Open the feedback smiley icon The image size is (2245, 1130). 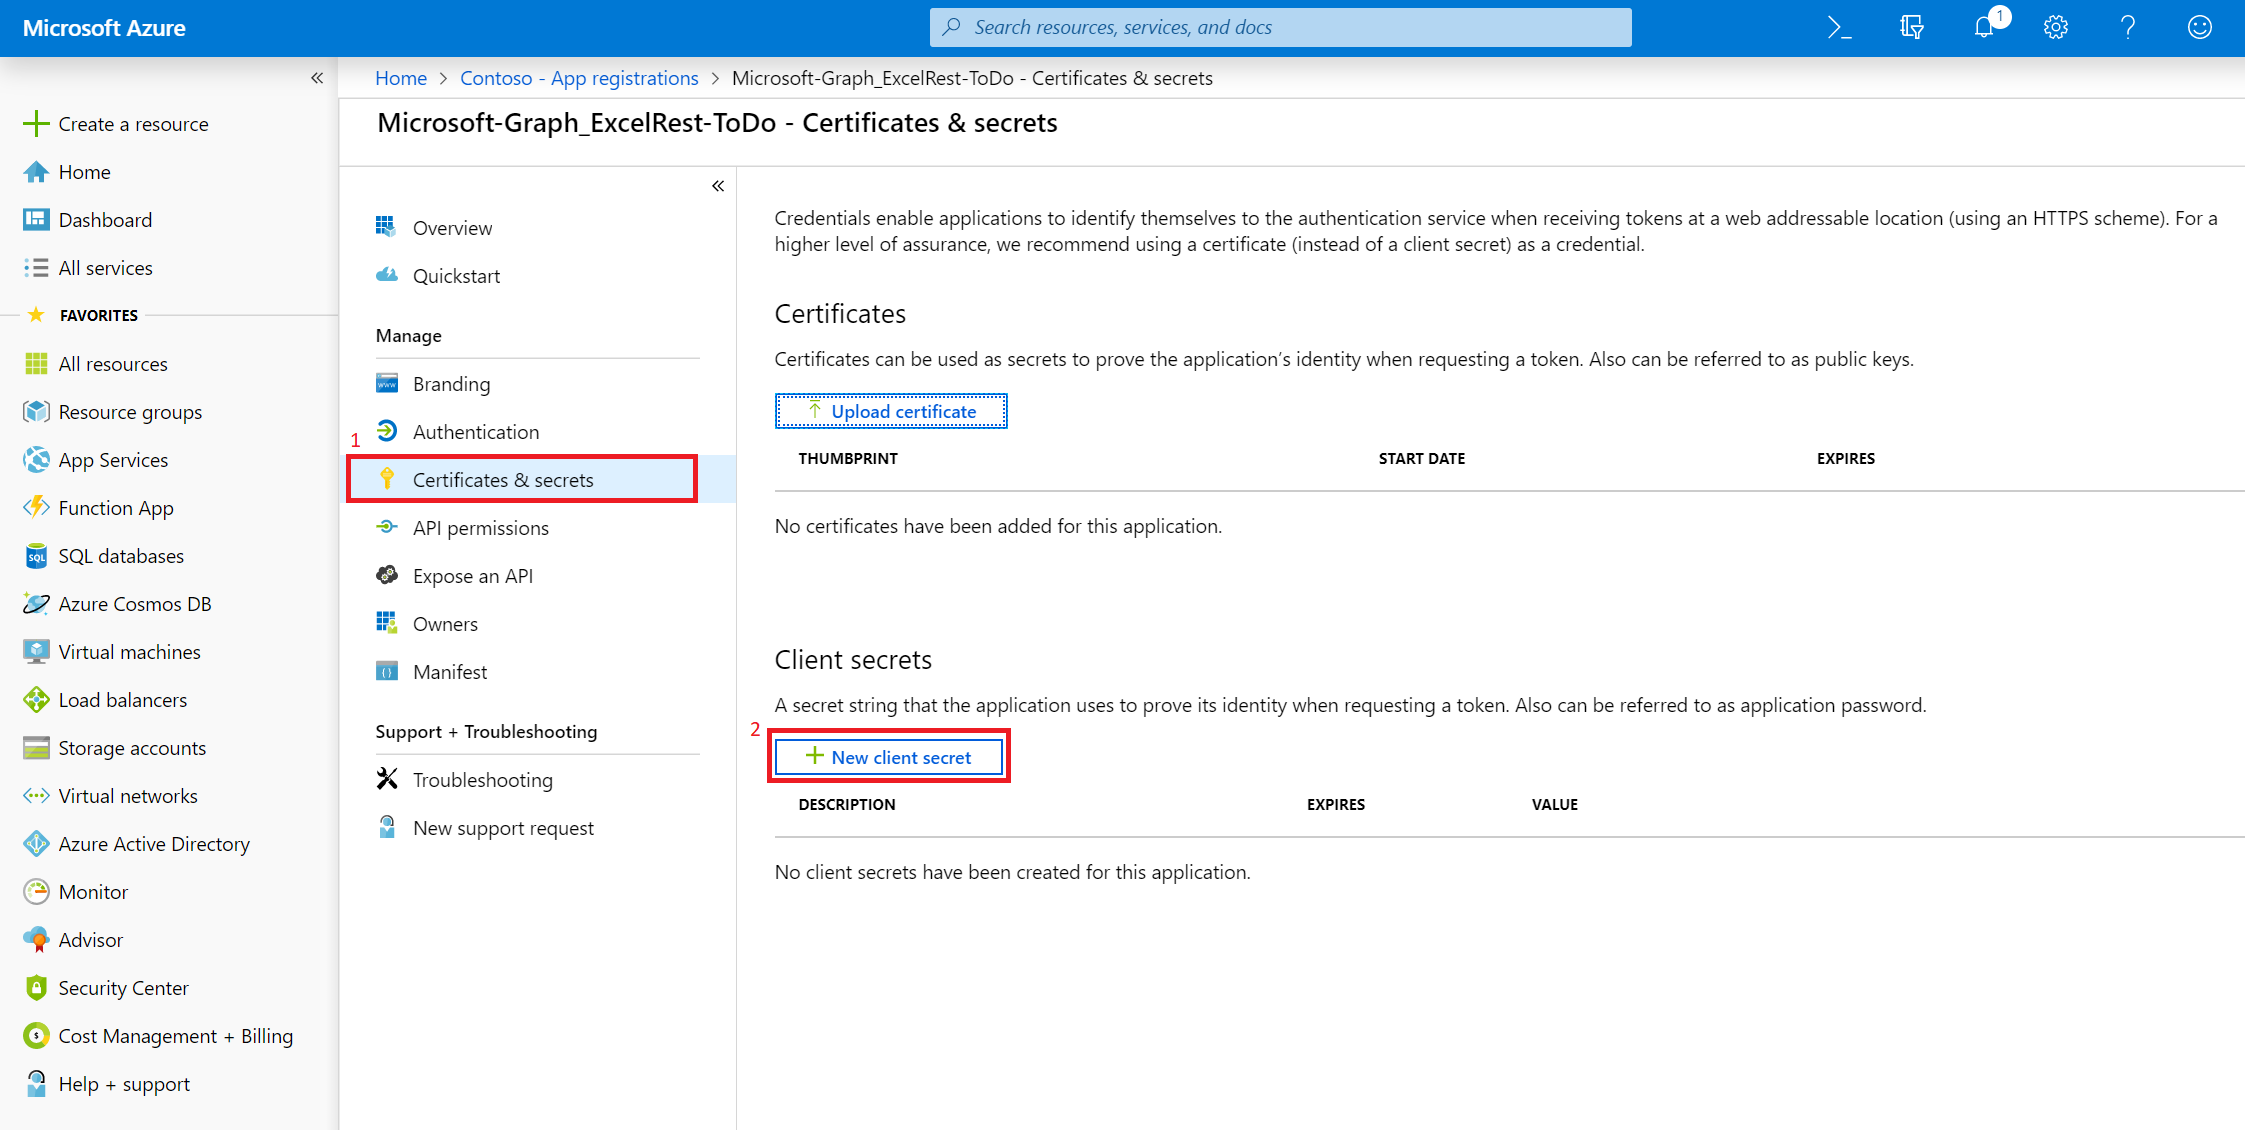coord(2200,27)
